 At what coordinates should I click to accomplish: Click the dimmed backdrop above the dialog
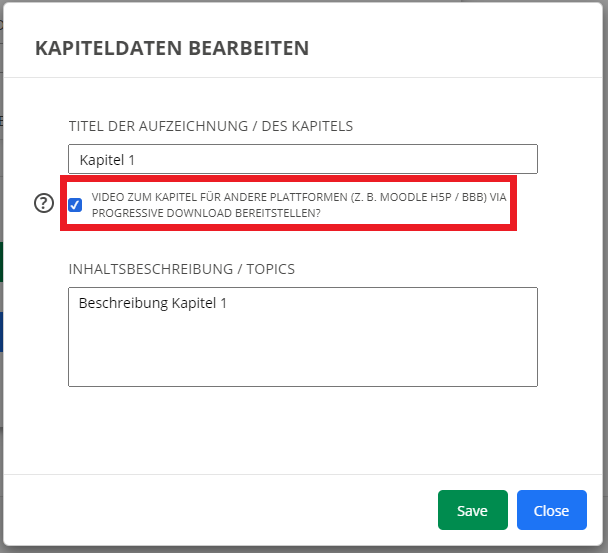pos(300,1)
